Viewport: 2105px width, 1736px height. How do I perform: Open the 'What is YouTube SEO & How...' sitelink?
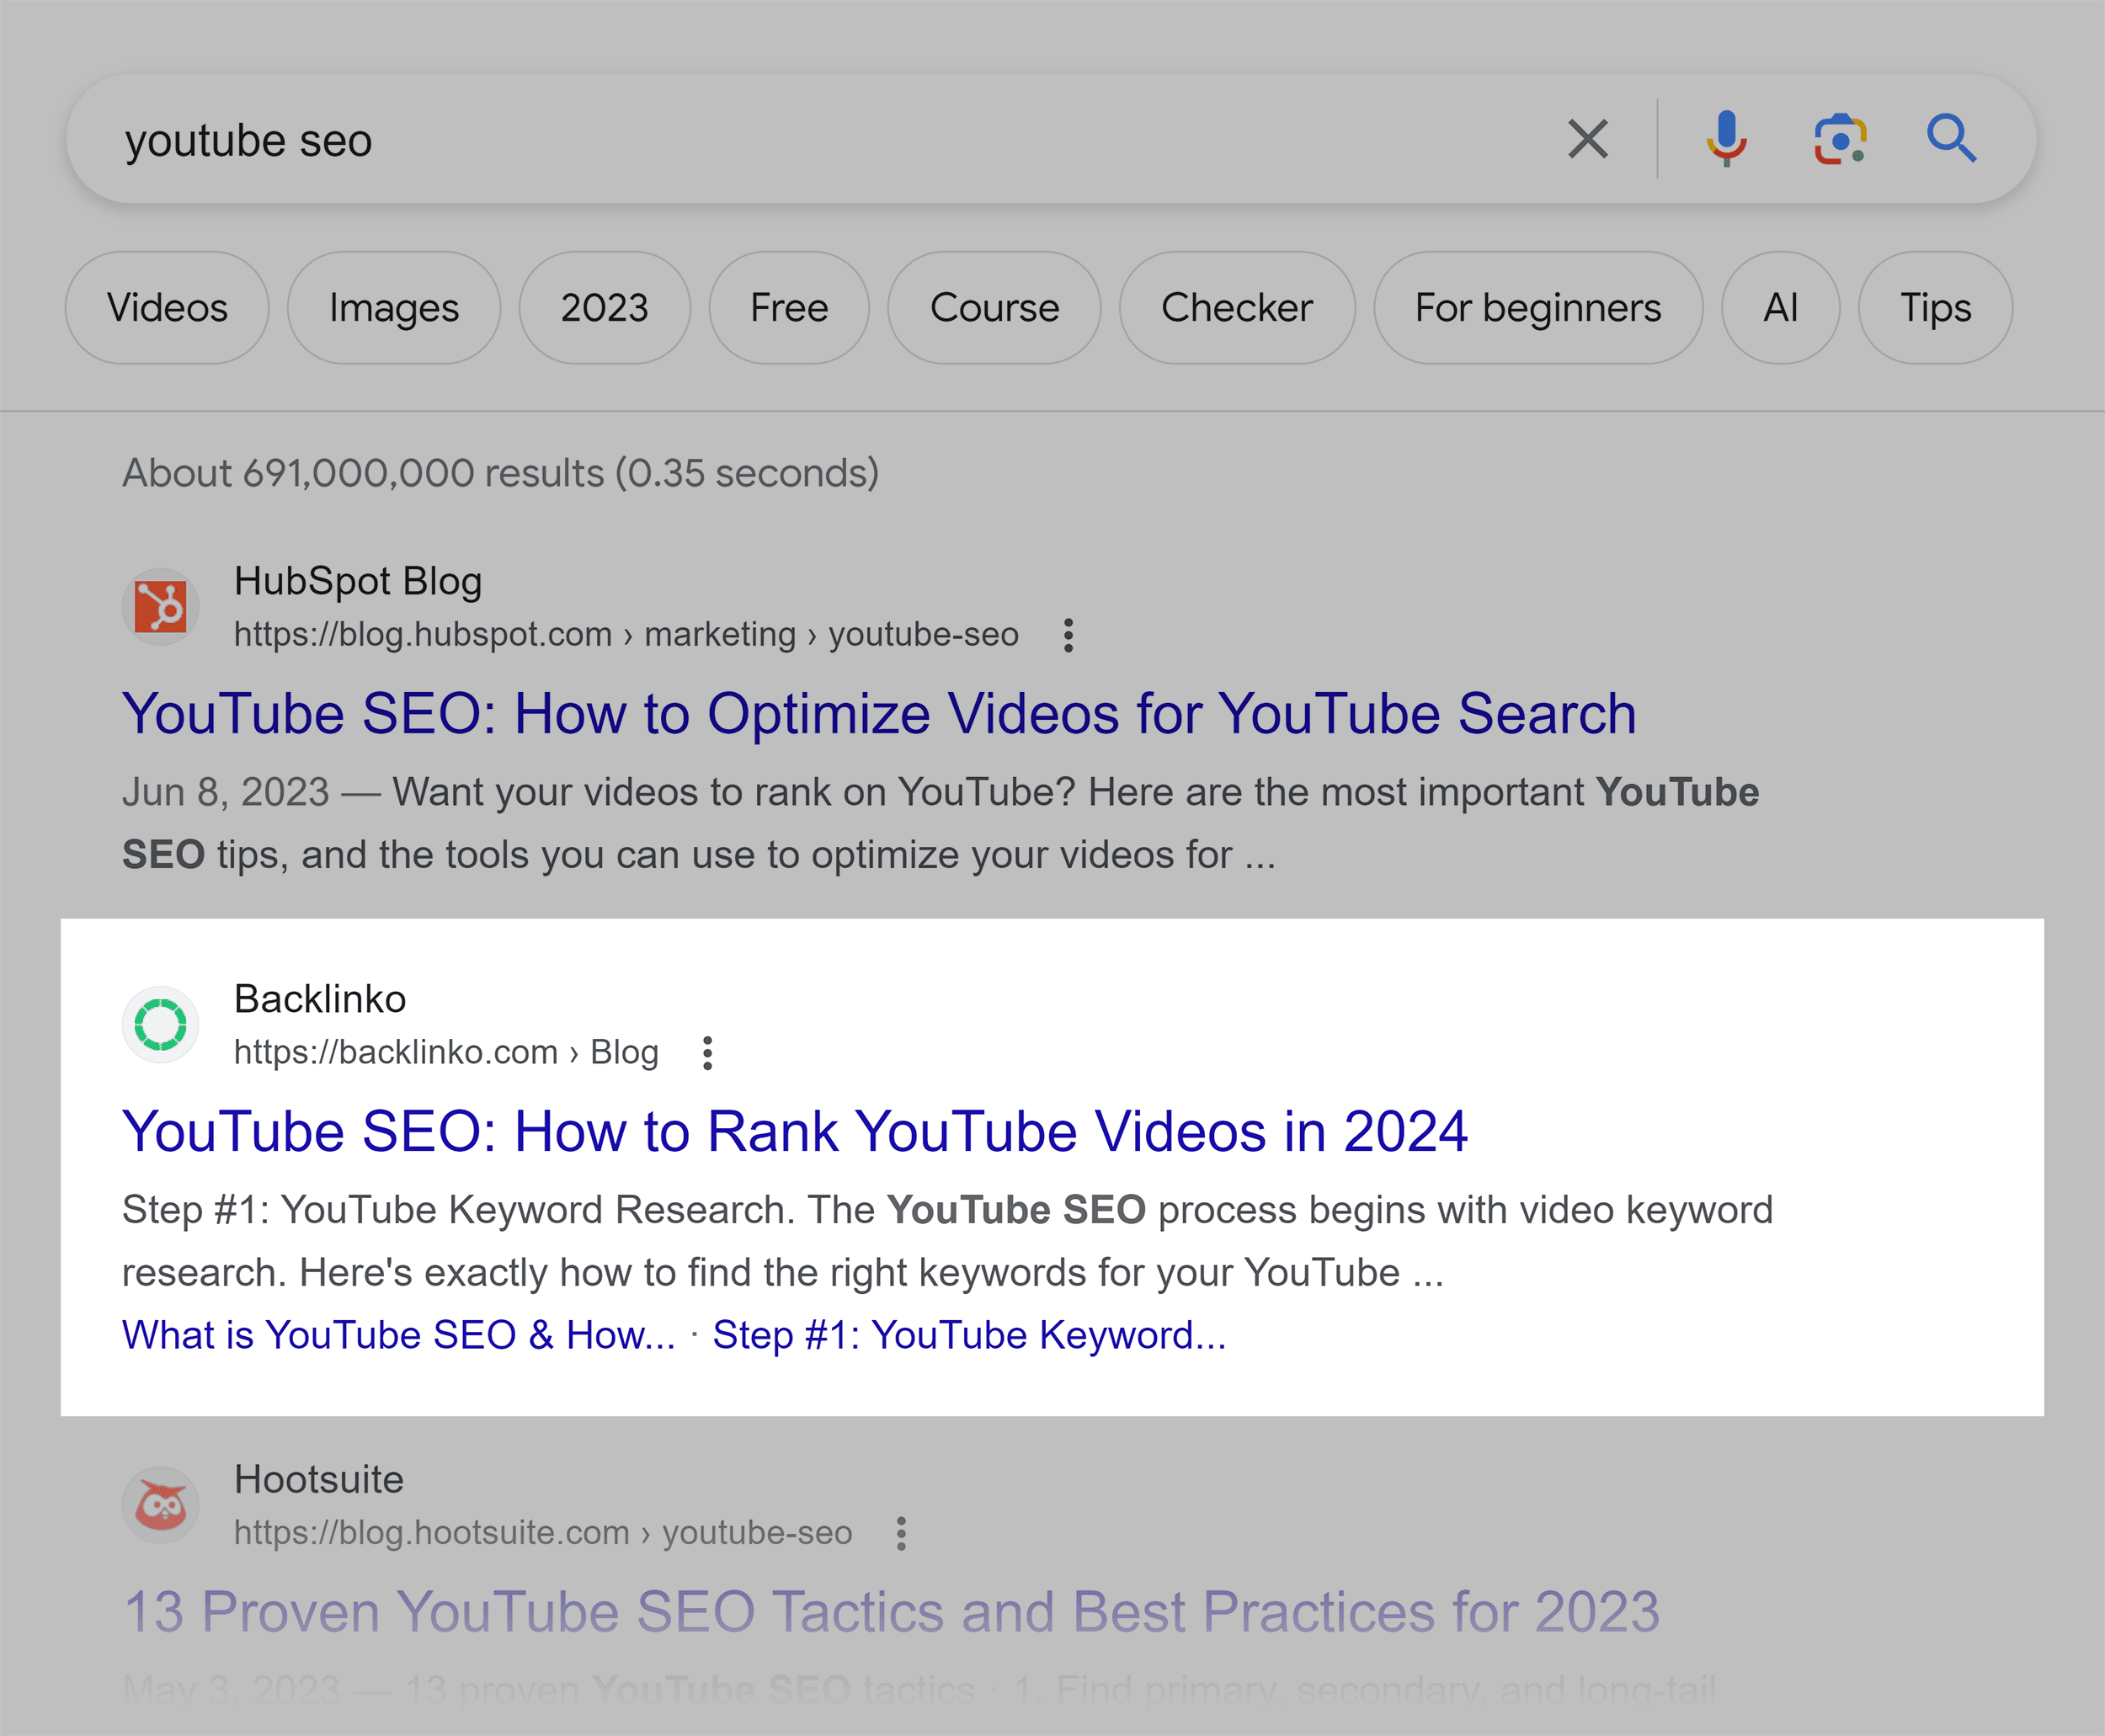click(x=399, y=1335)
